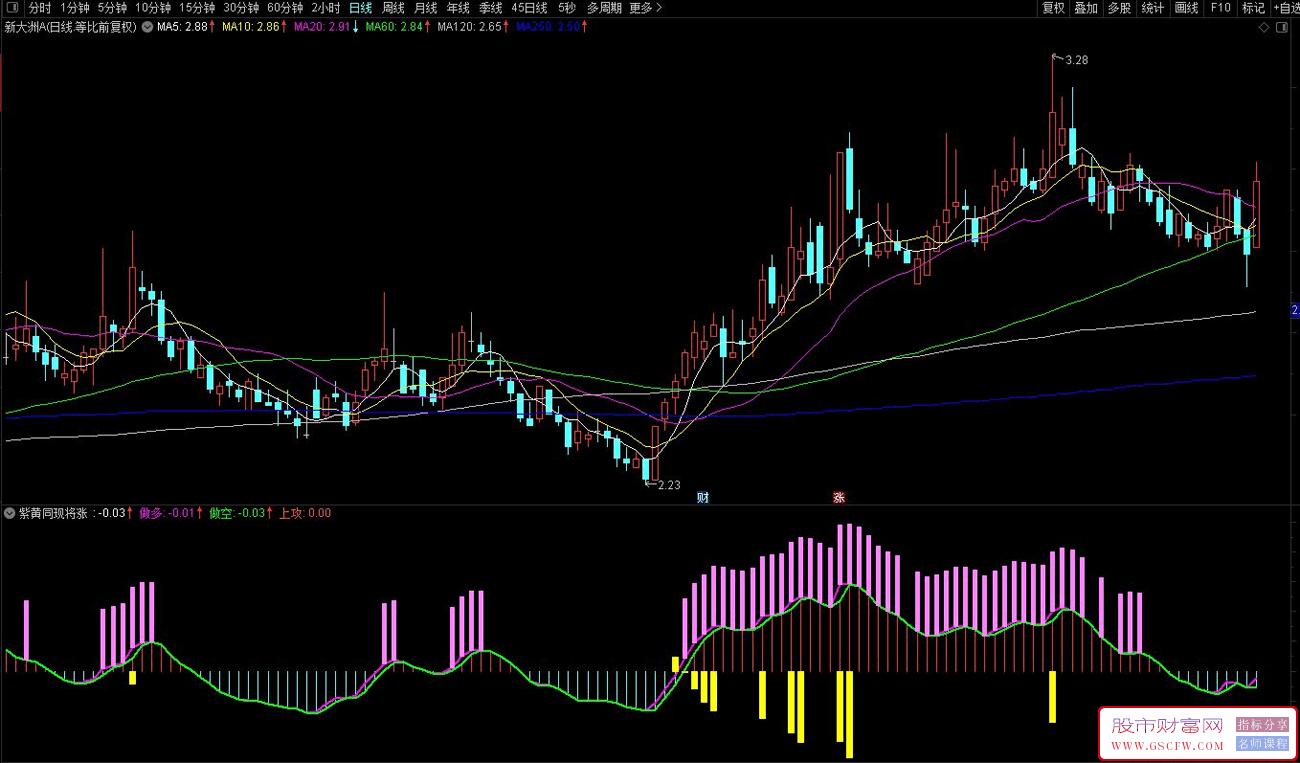Screen dimensions: 1300x763
Task: Expand main chart indicator dropdown beside 新大洲A
Action: [x=148, y=28]
